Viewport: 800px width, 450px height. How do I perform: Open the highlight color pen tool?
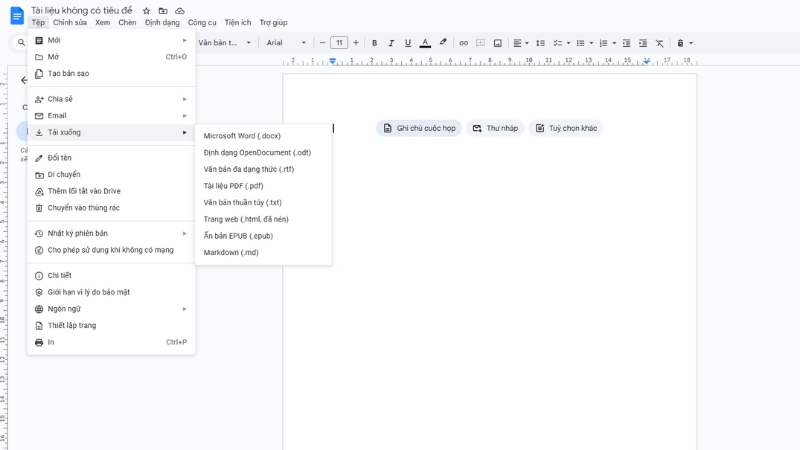click(x=443, y=43)
